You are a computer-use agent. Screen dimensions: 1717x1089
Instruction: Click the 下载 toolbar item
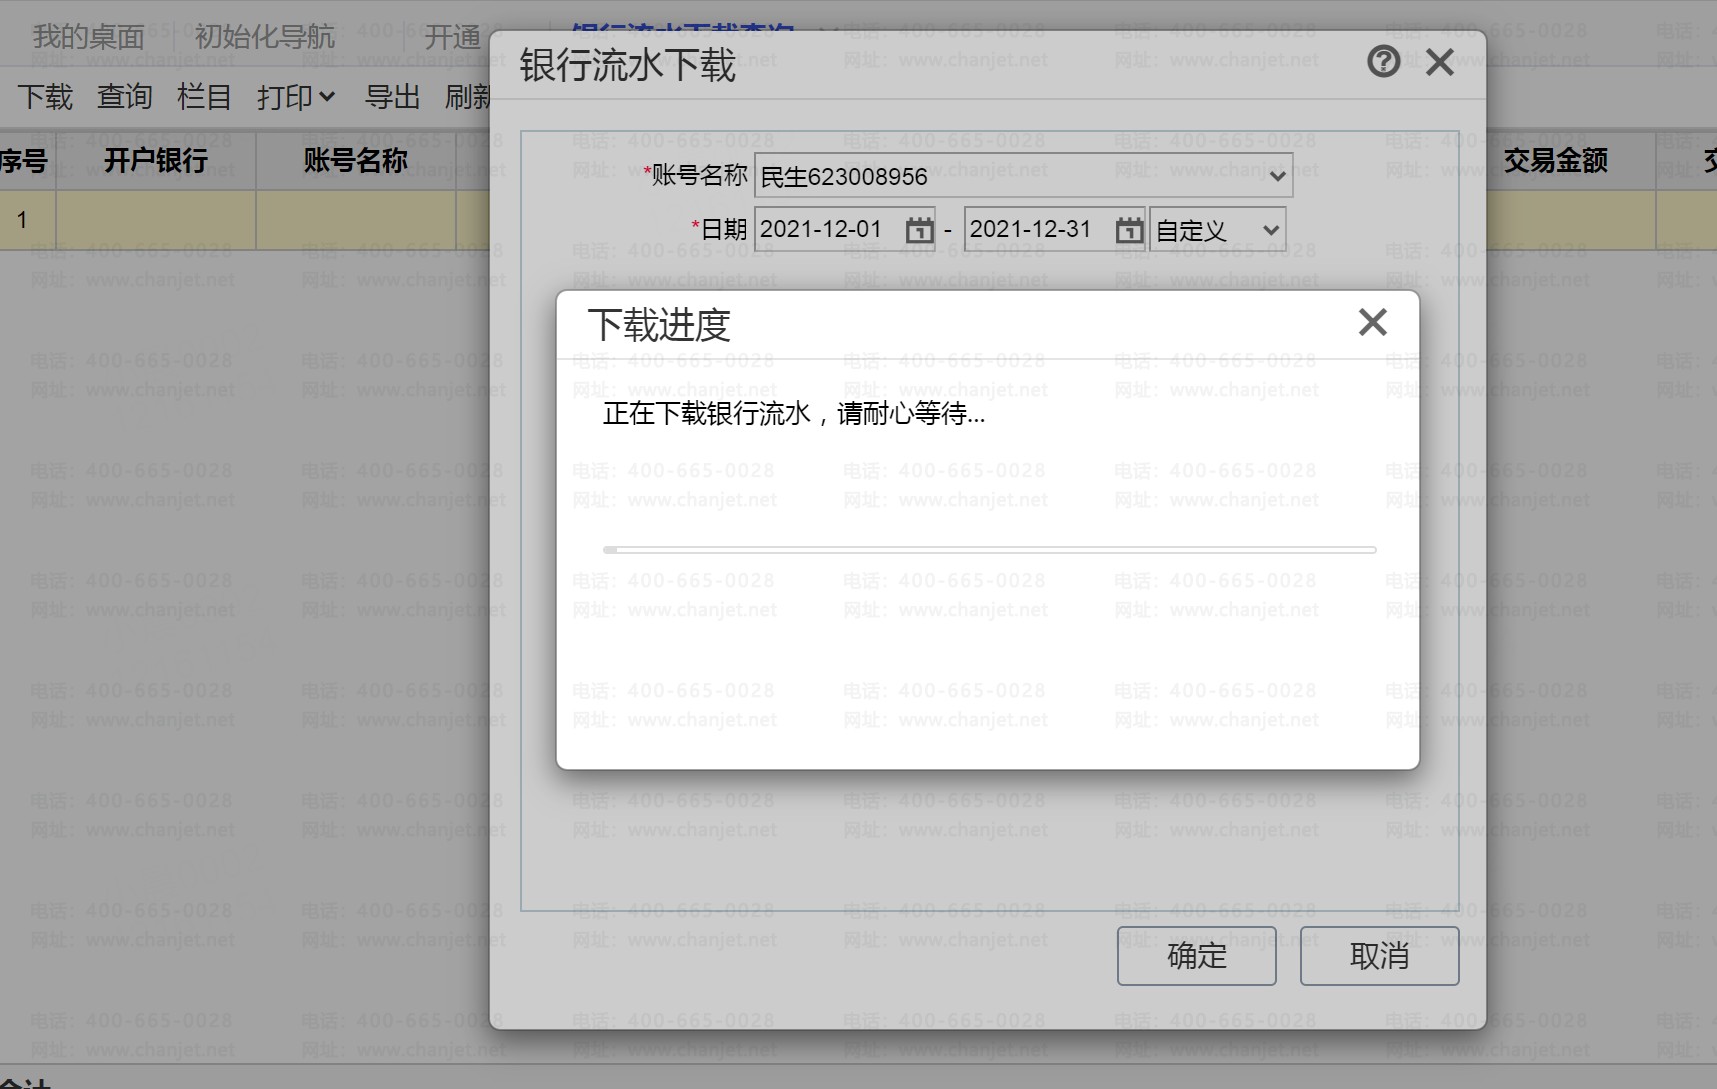pyautogui.click(x=45, y=97)
